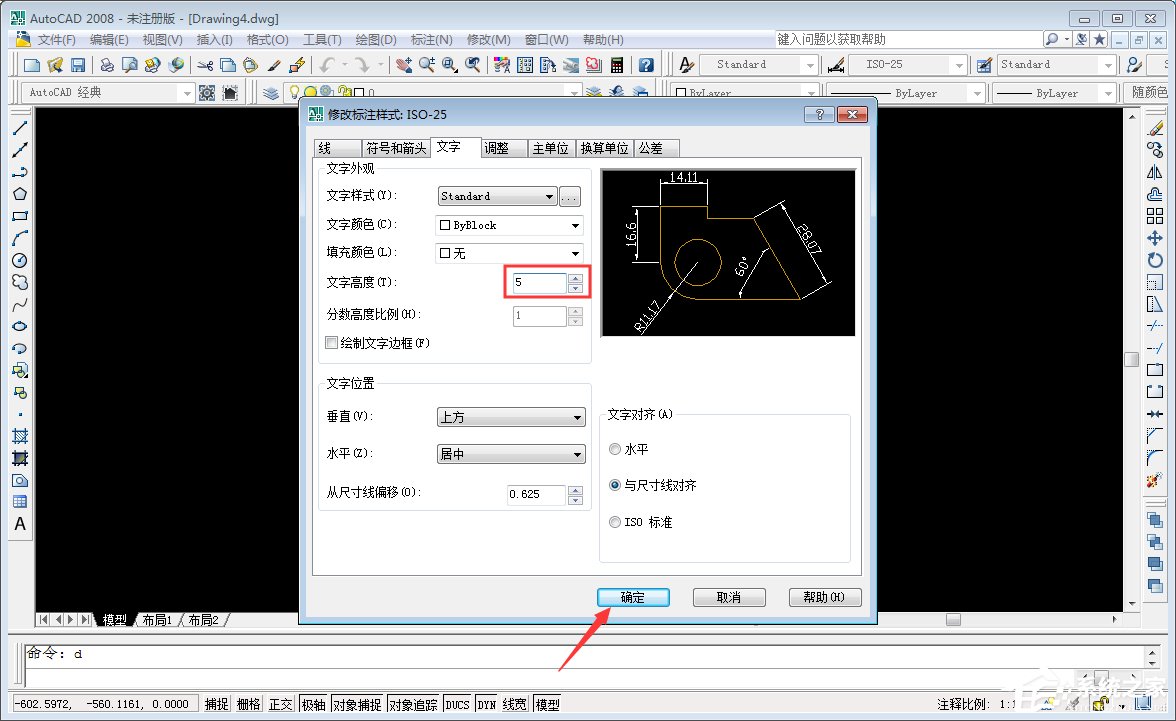Enable the 绘制文字边框 checkbox

pos(331,343)
